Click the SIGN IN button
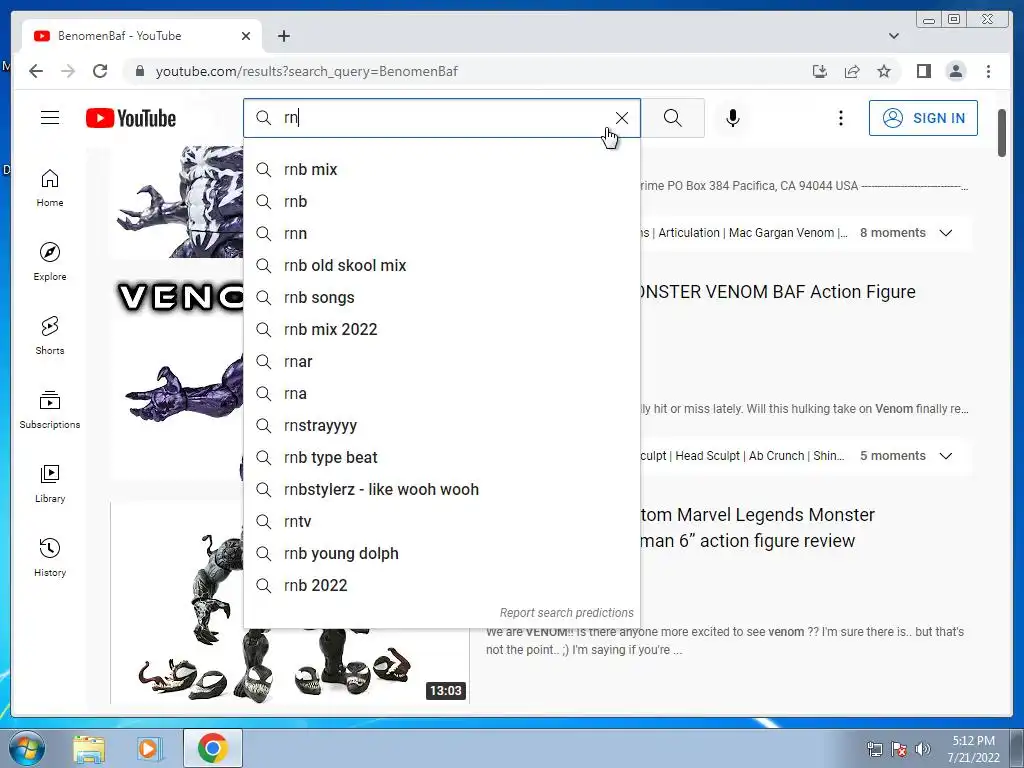Image resolution: width=1024 pixels, height=768 pixels. [923, 118]
